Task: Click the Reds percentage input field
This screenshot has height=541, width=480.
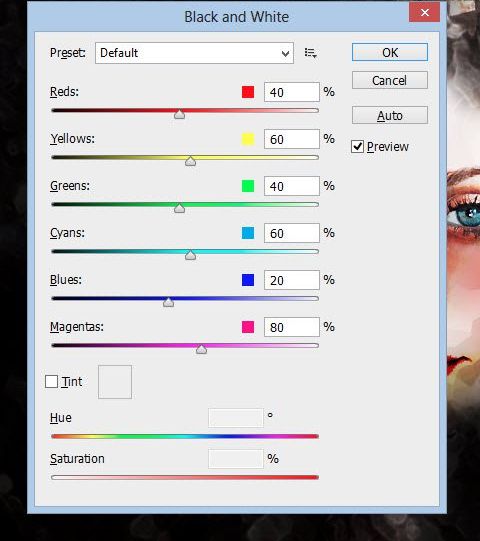Action: (292, 92)
